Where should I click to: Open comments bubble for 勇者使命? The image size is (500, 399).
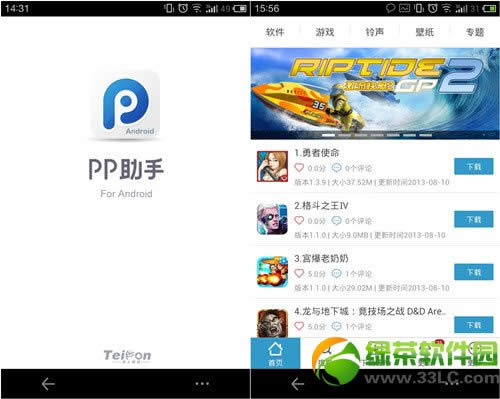[336, 168]
